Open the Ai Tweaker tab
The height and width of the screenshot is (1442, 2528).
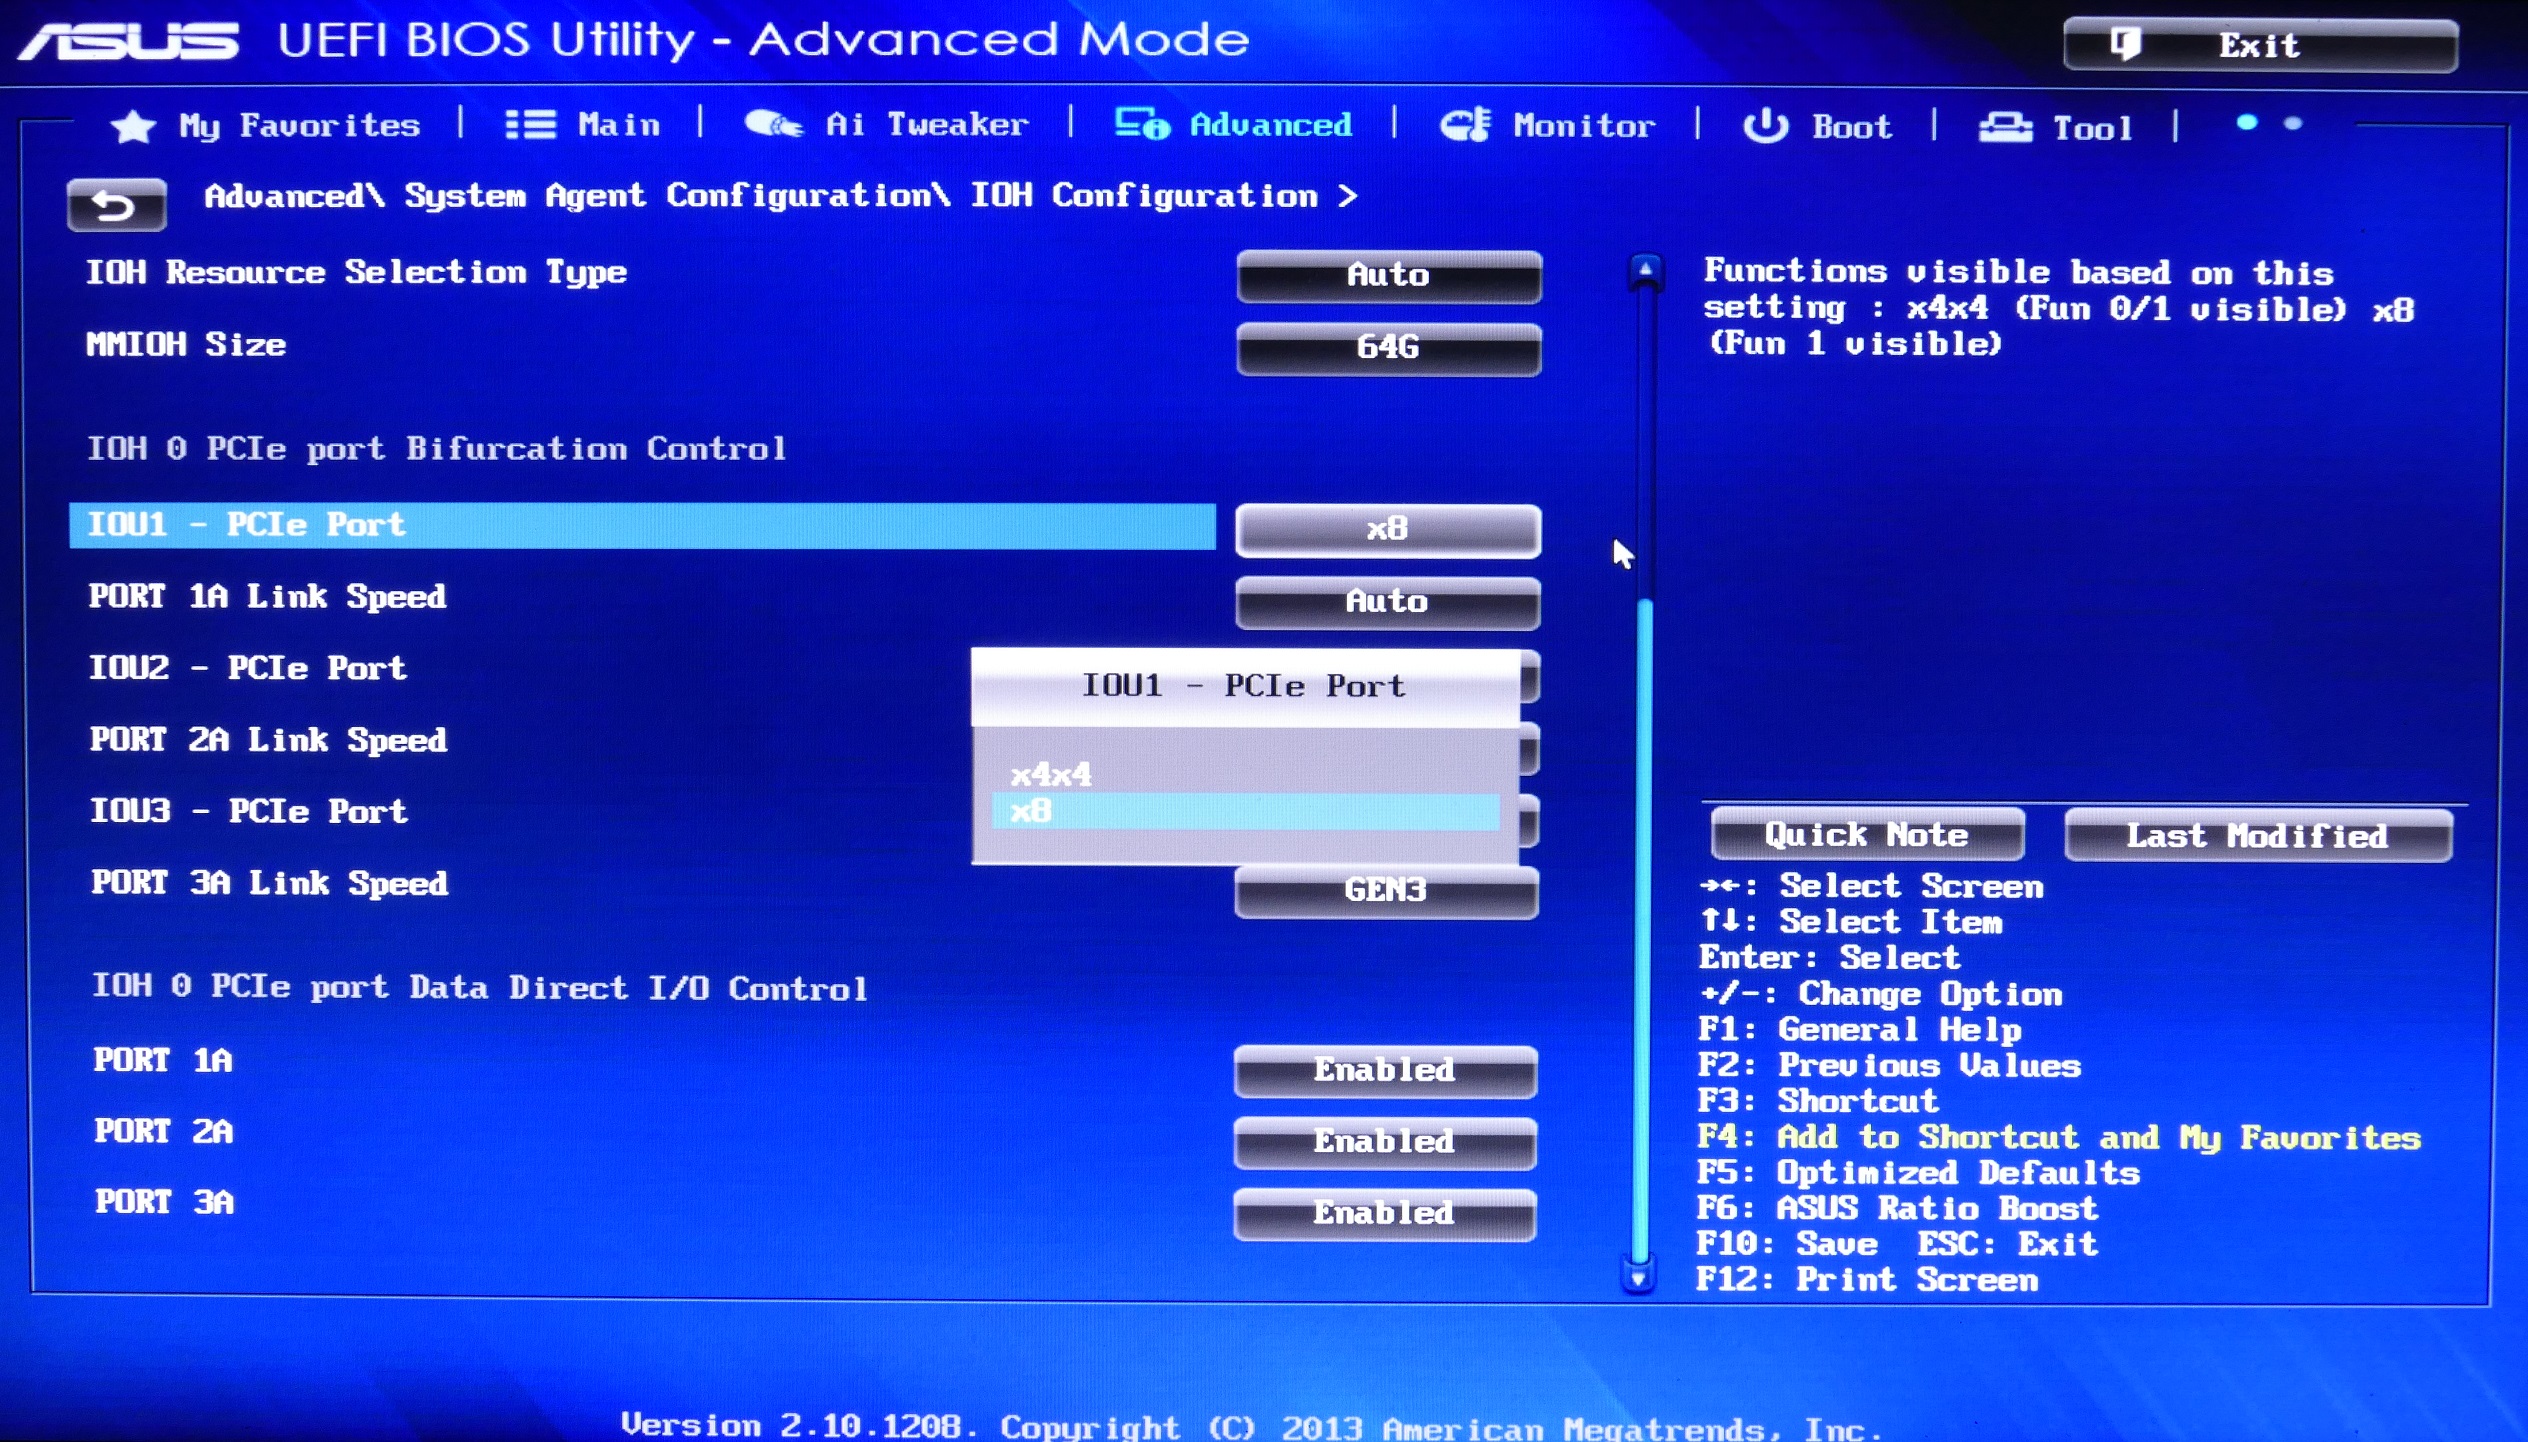point(886,124)
